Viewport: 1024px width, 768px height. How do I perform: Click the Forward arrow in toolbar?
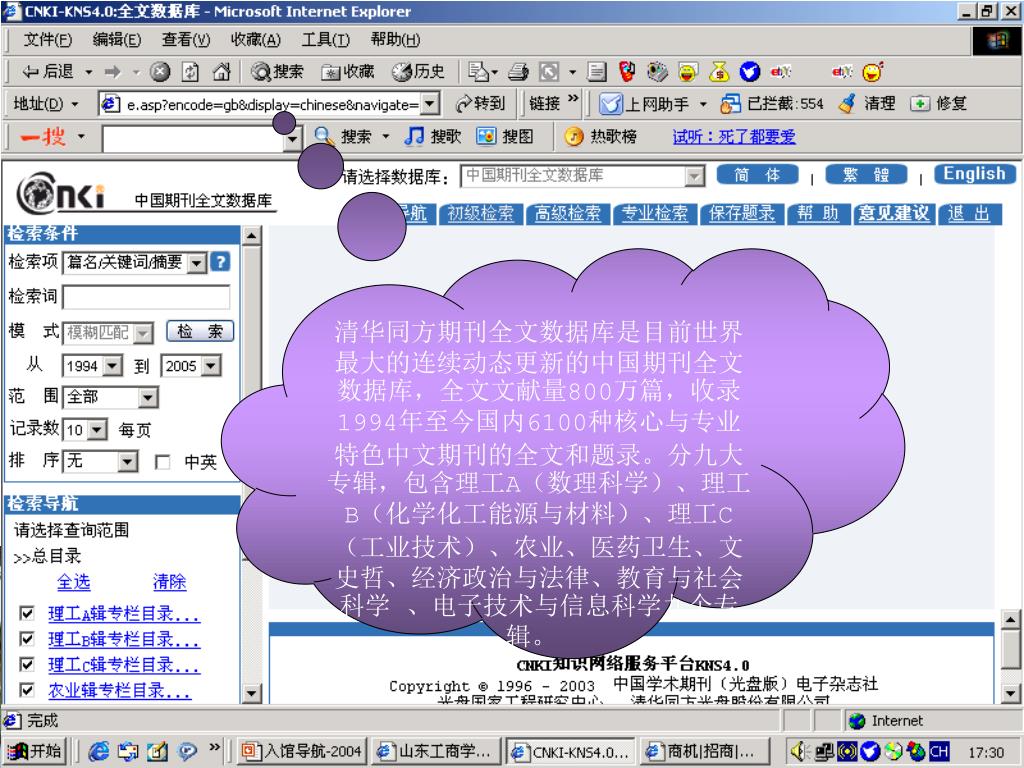click(x=113, y=71)
